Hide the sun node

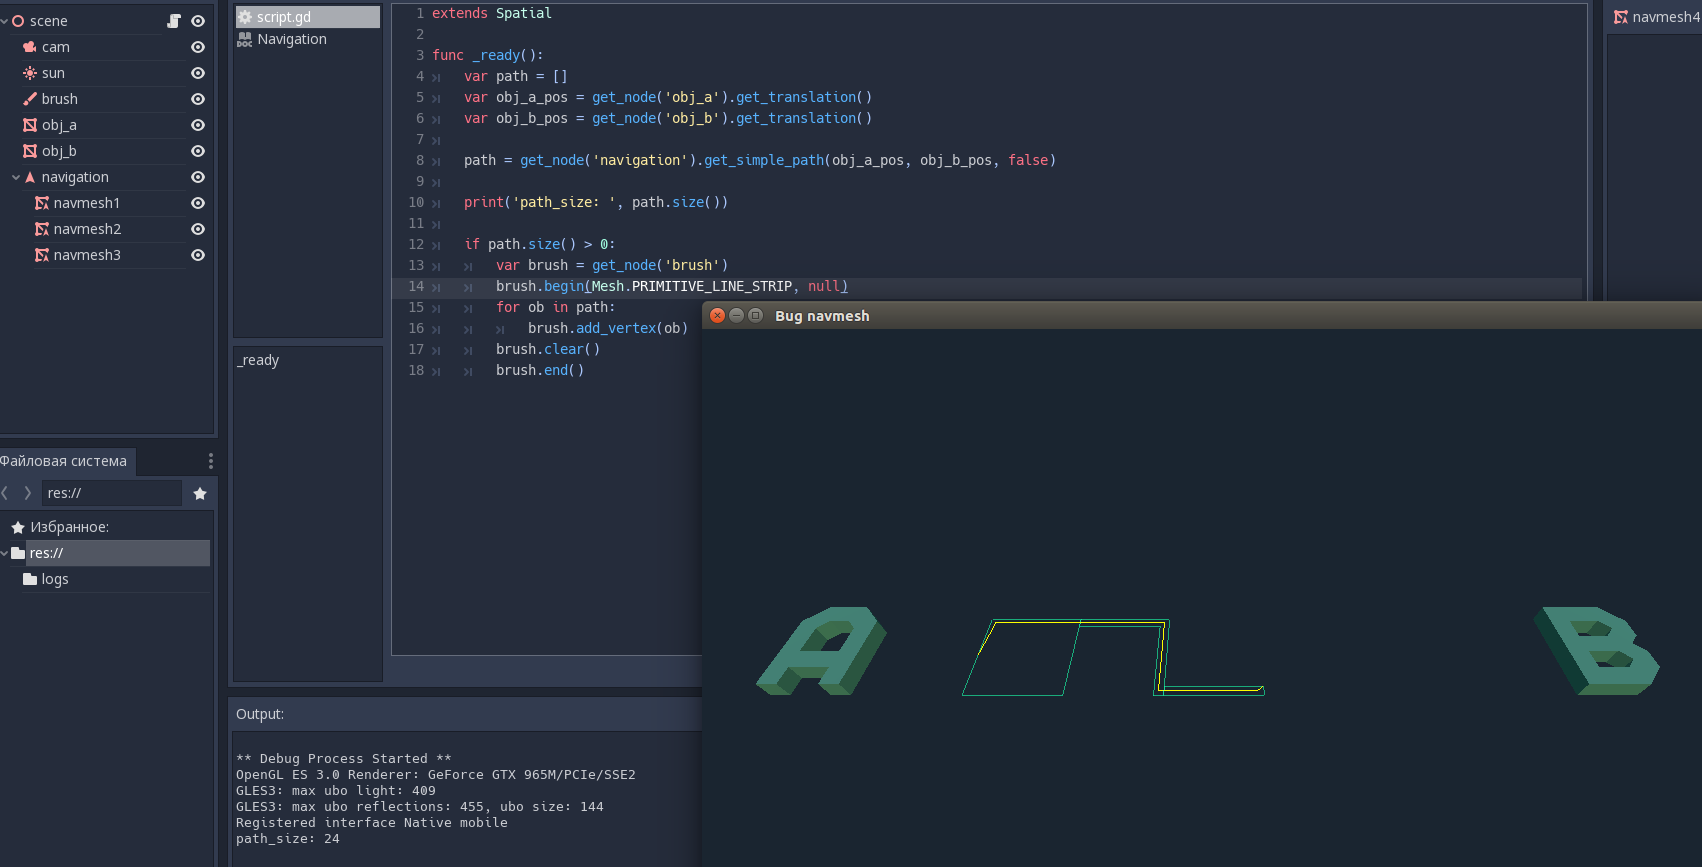[x=198, y=73]
